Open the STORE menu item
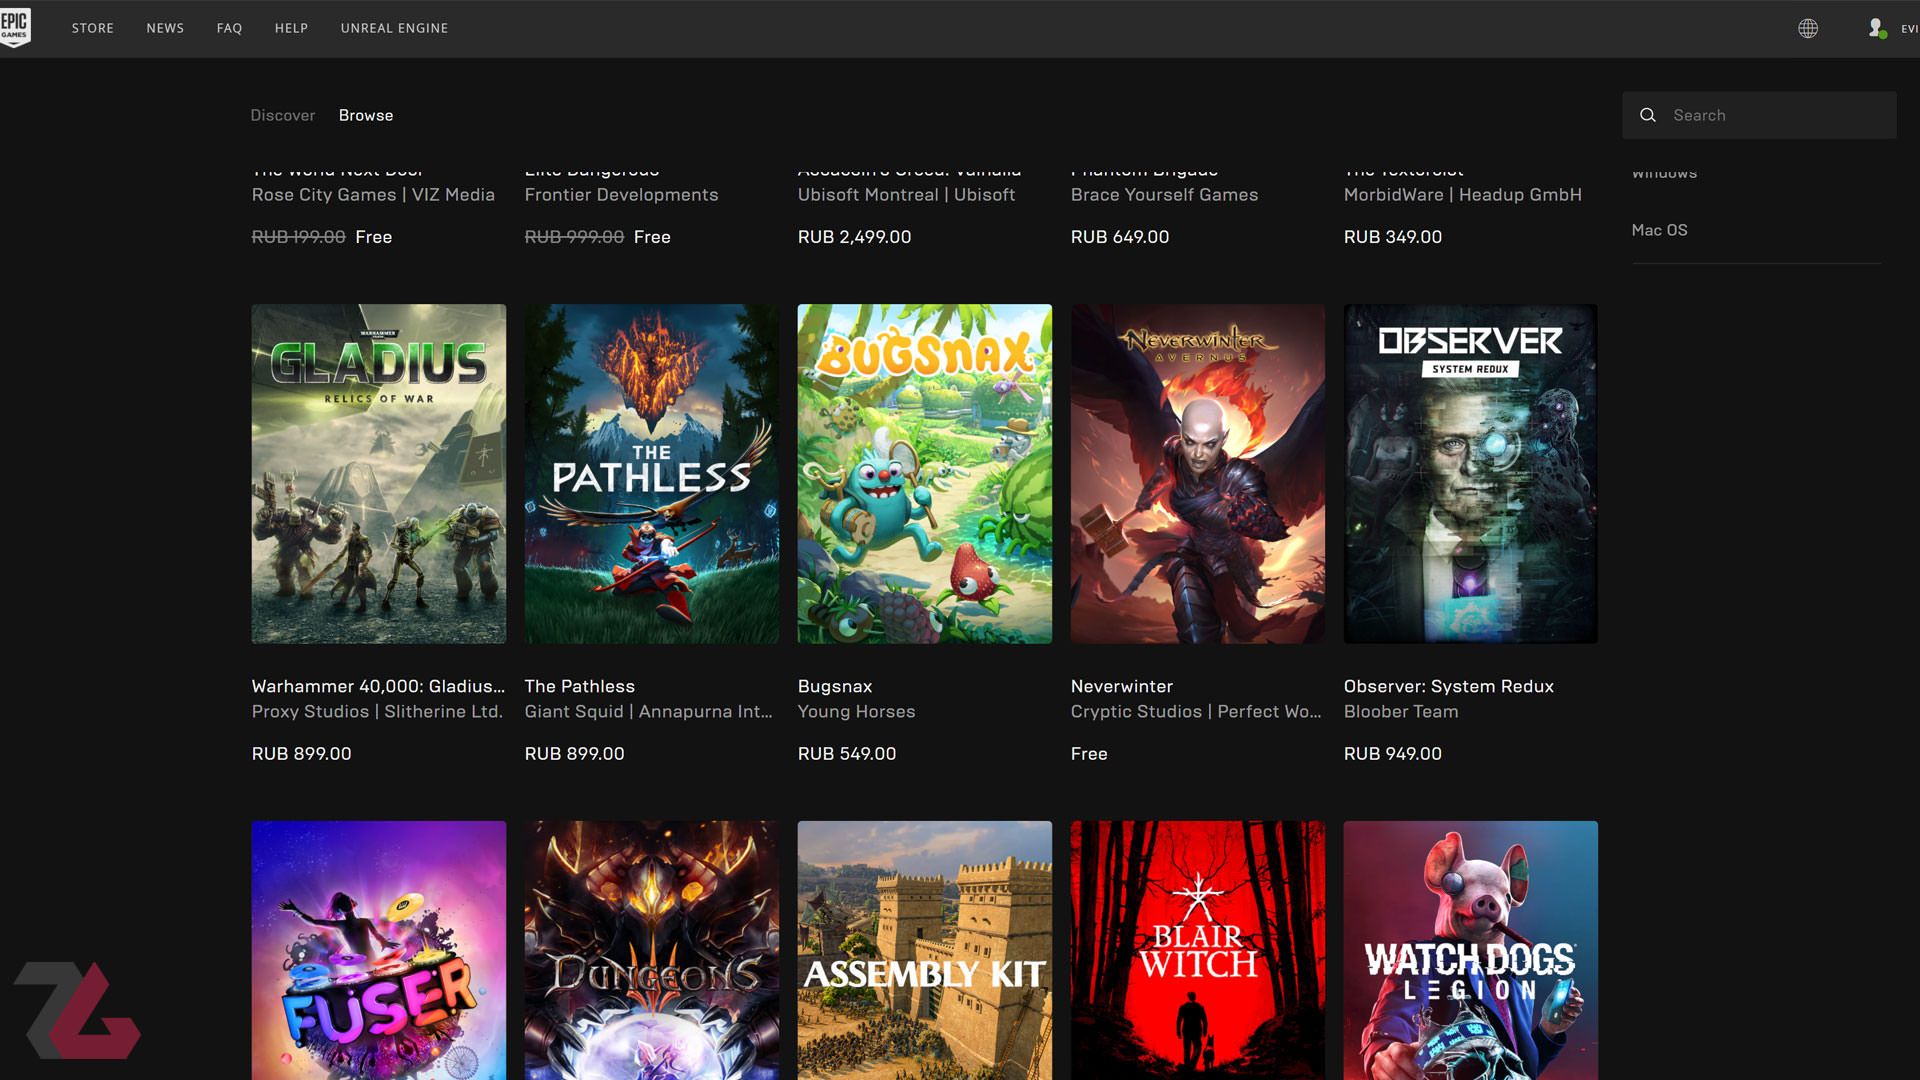This screenshot has width=1920, height=1080. 93,28
